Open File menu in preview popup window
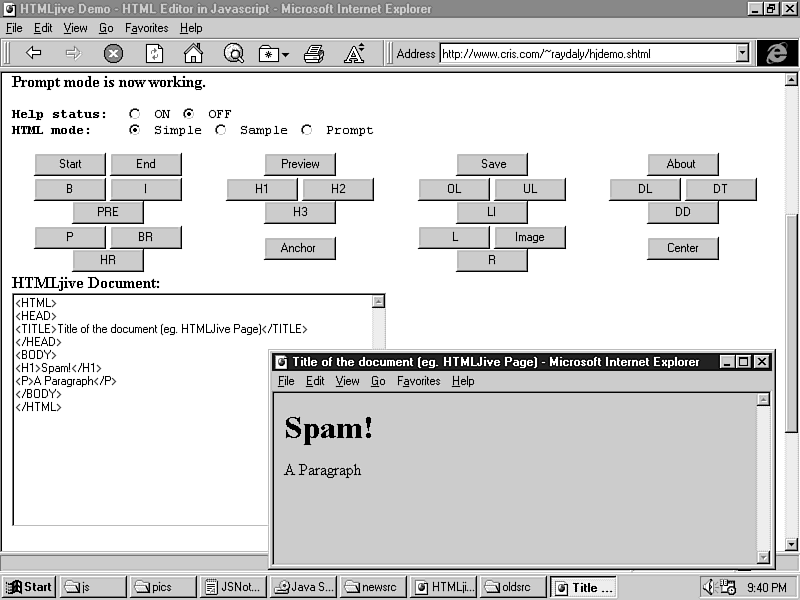Screen dimensions: 800x600 [286, 381]
